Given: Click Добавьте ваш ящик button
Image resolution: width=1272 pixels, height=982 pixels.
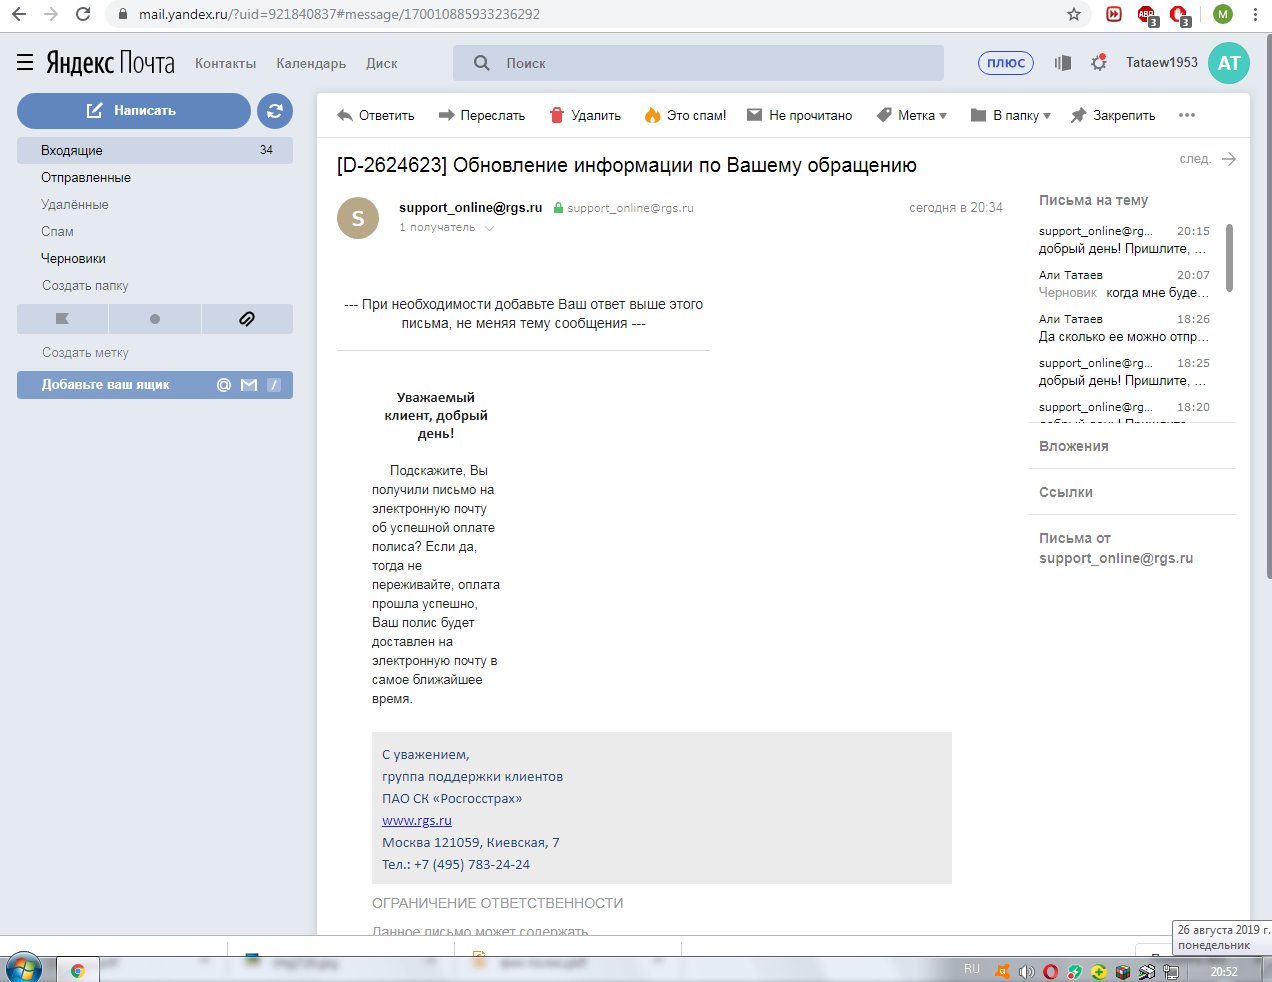Looking at the screenshot, I should coord(155,385).
